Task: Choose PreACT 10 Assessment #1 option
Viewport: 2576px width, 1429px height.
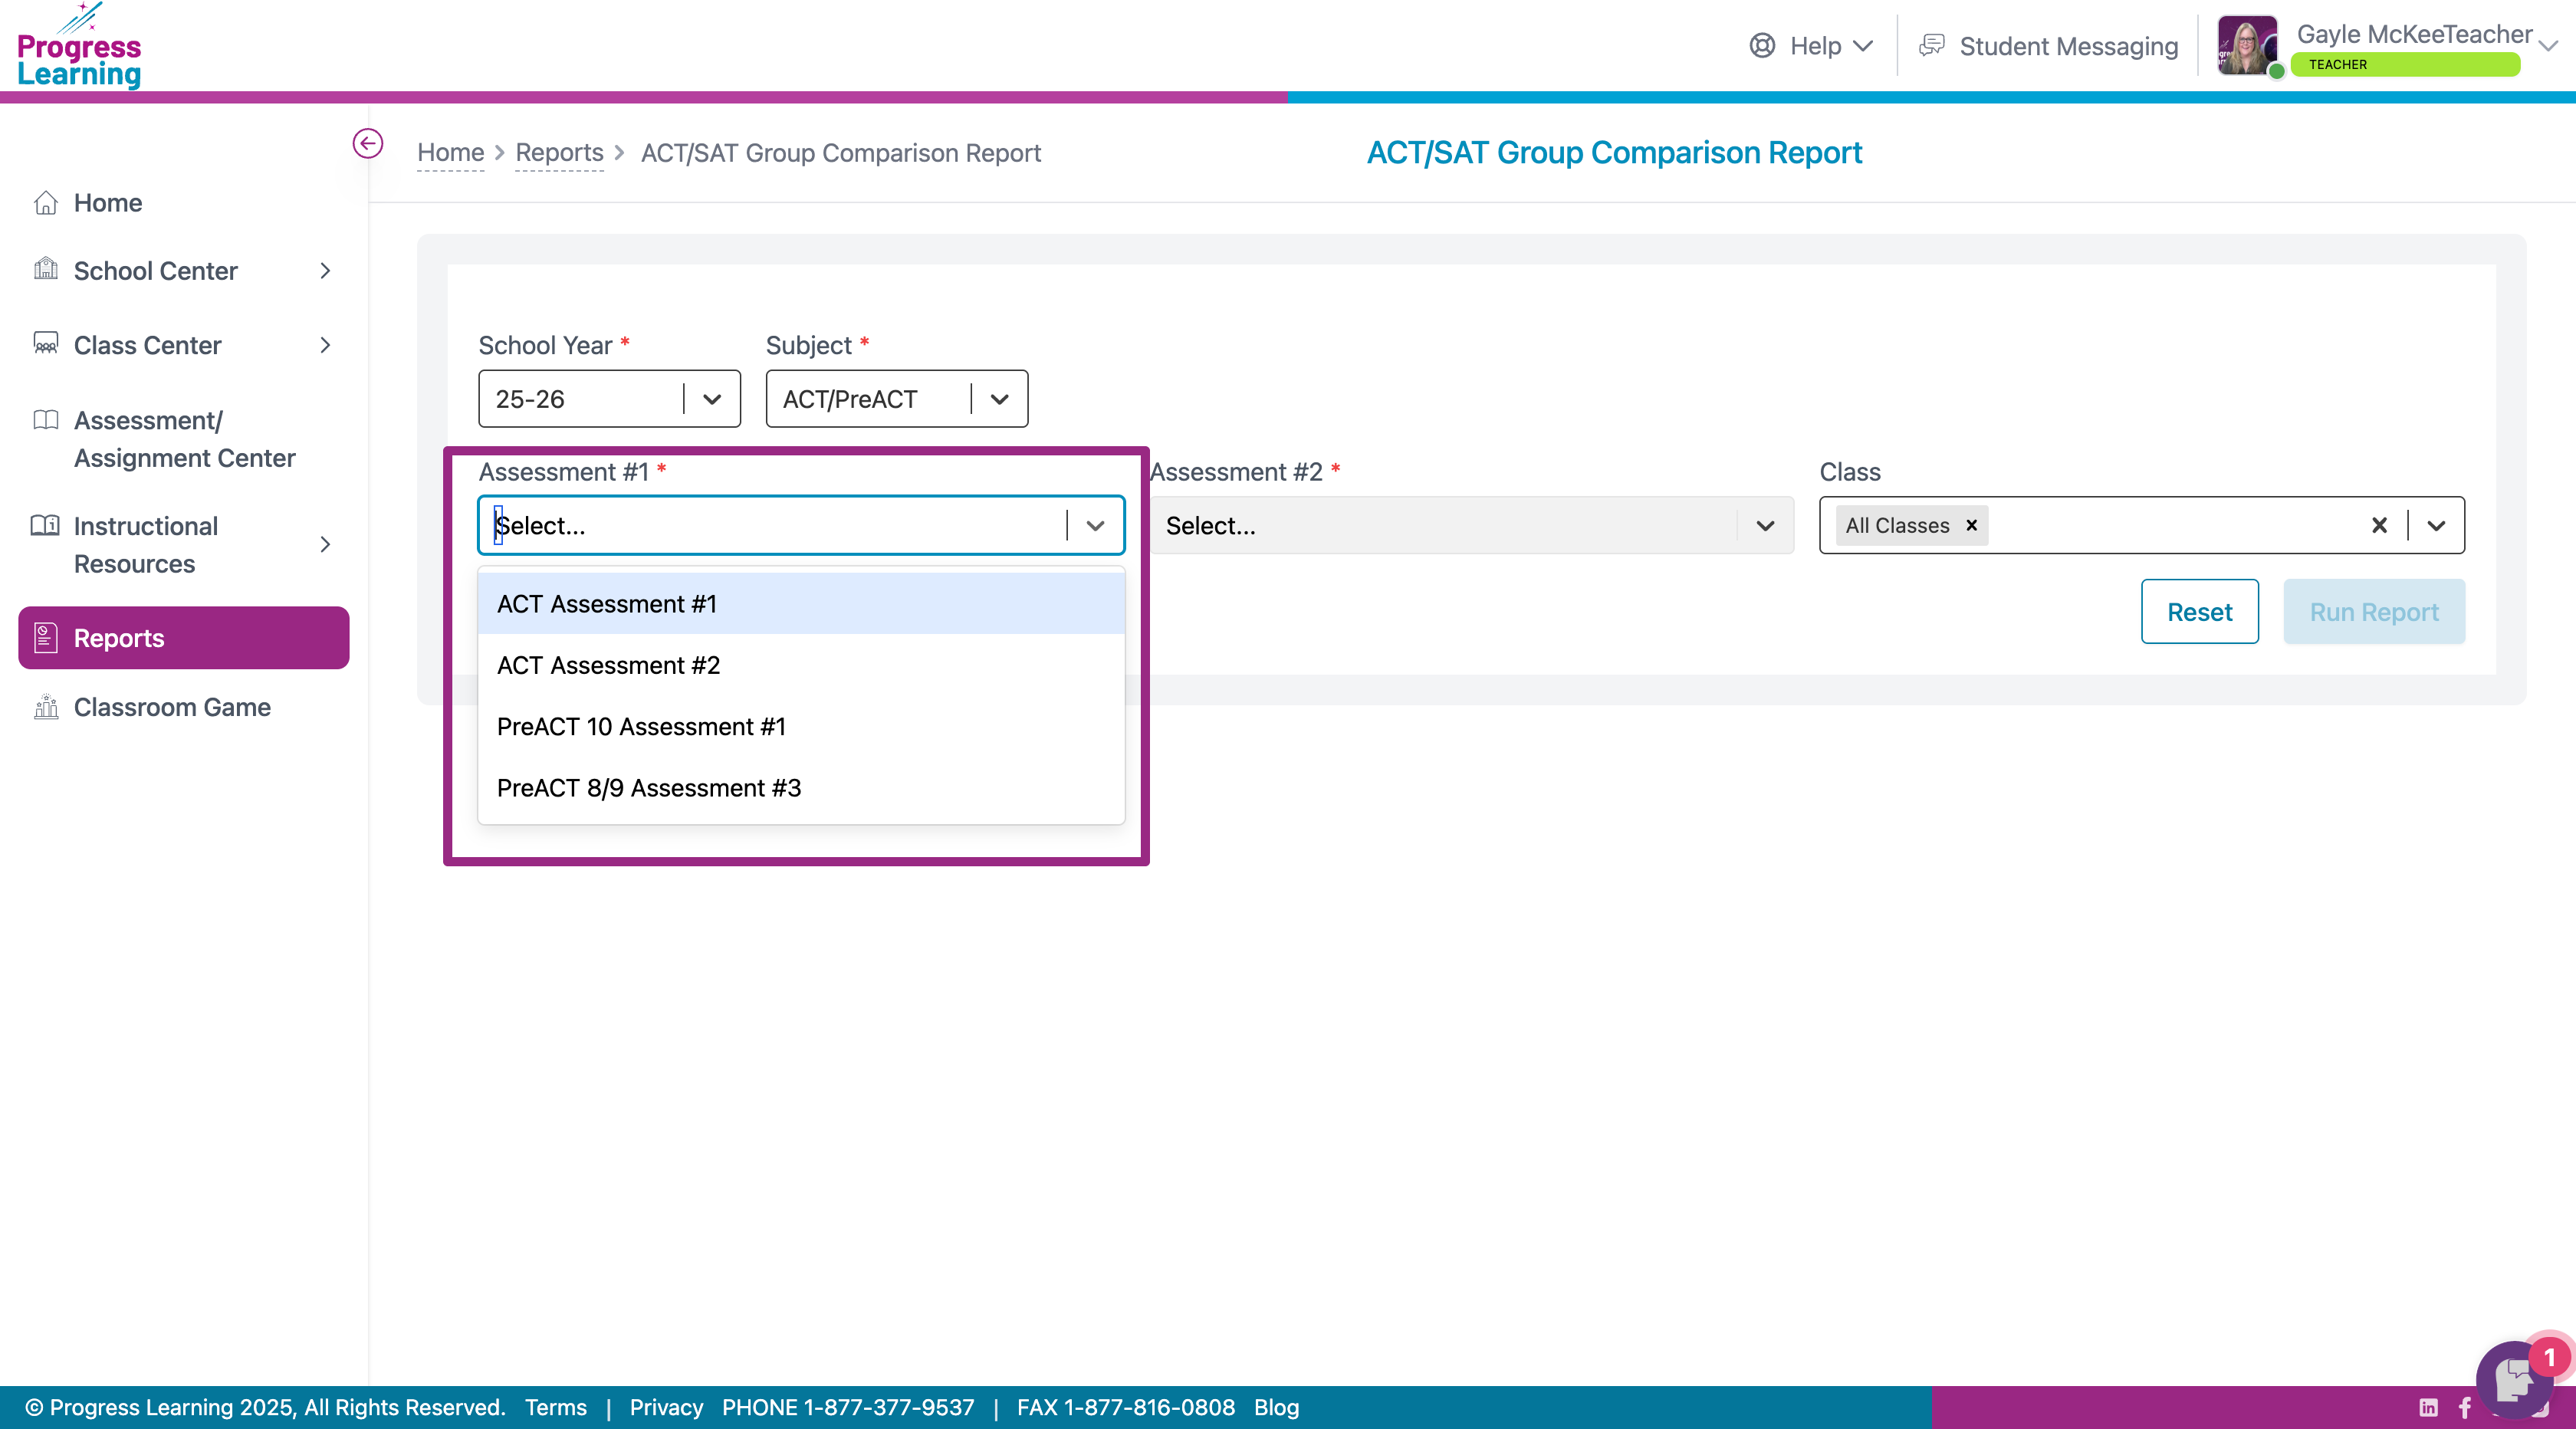Action: [x=641, y=726]
